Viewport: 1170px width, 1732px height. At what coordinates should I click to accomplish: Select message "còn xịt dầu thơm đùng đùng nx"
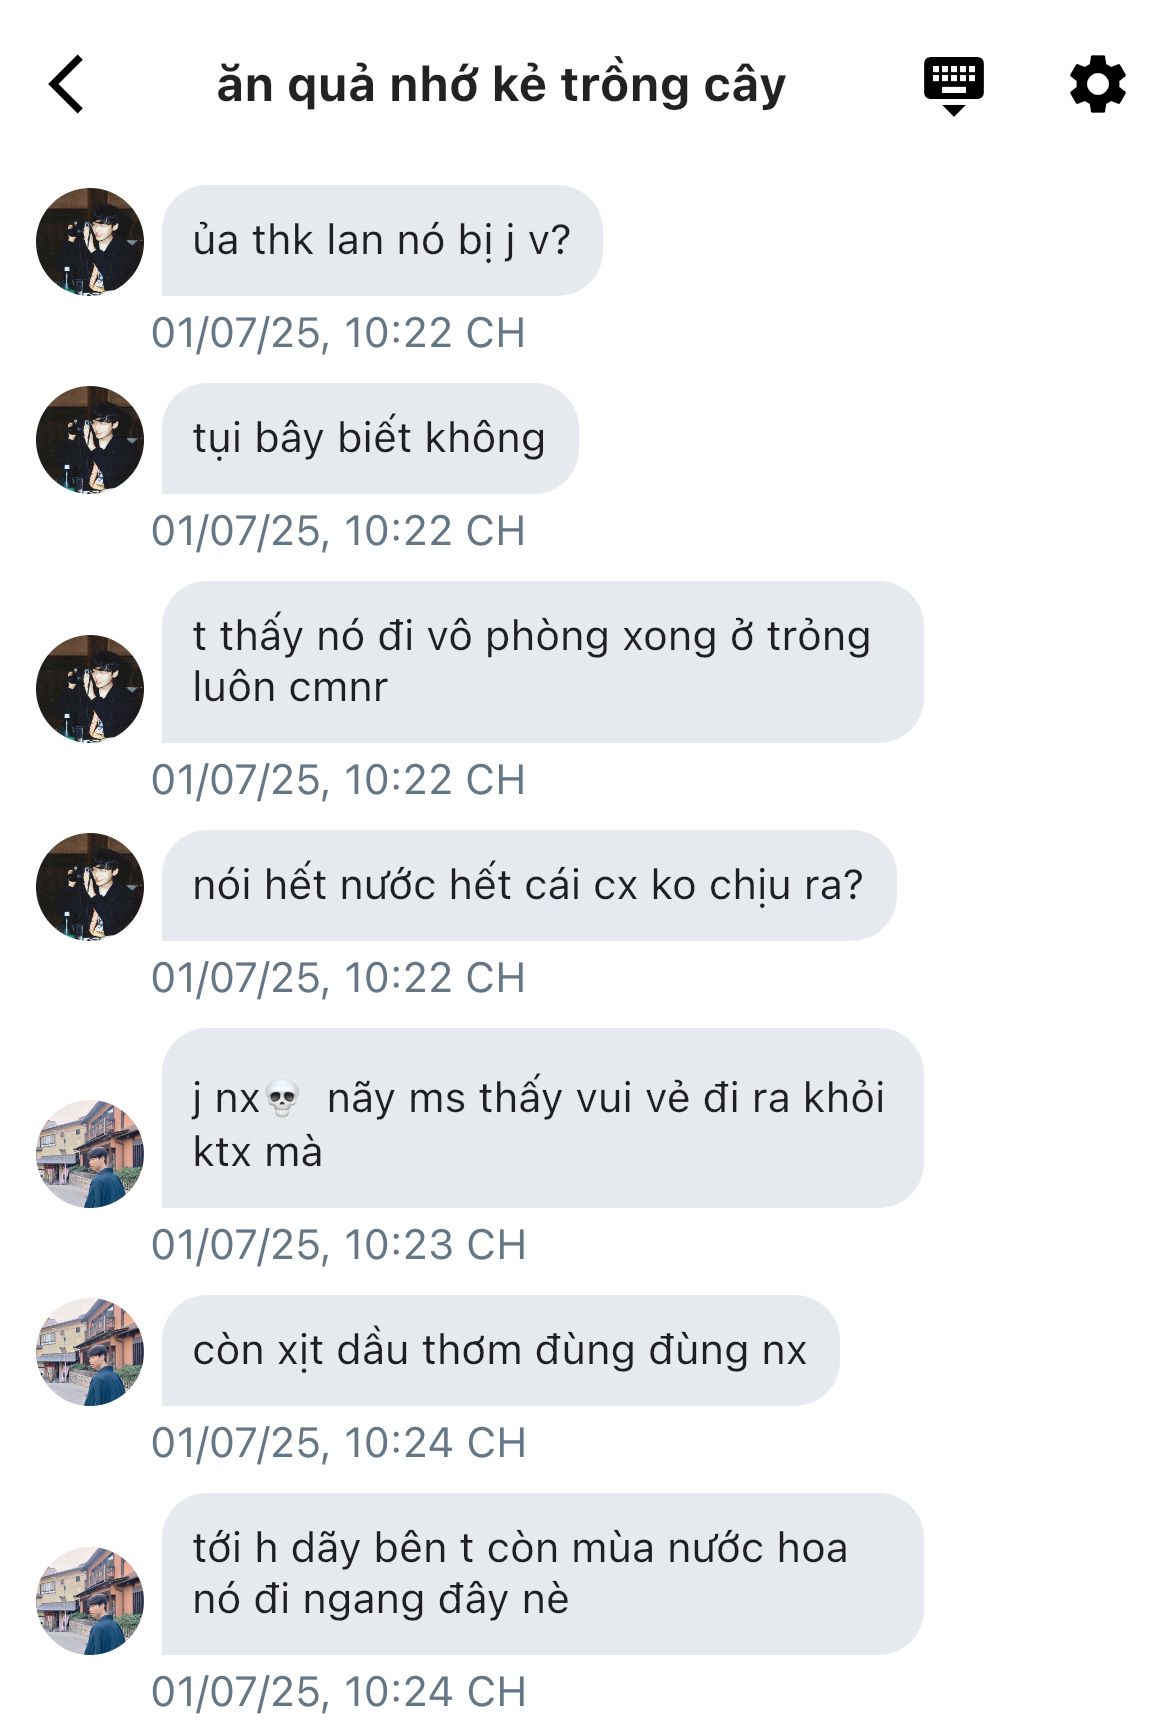500,1350
